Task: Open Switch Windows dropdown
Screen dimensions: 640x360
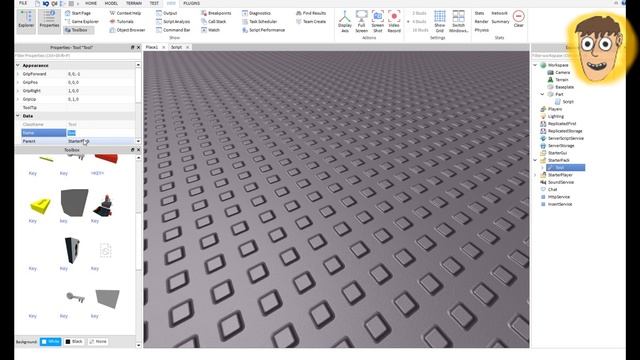Action: click(x=458, y=22)
